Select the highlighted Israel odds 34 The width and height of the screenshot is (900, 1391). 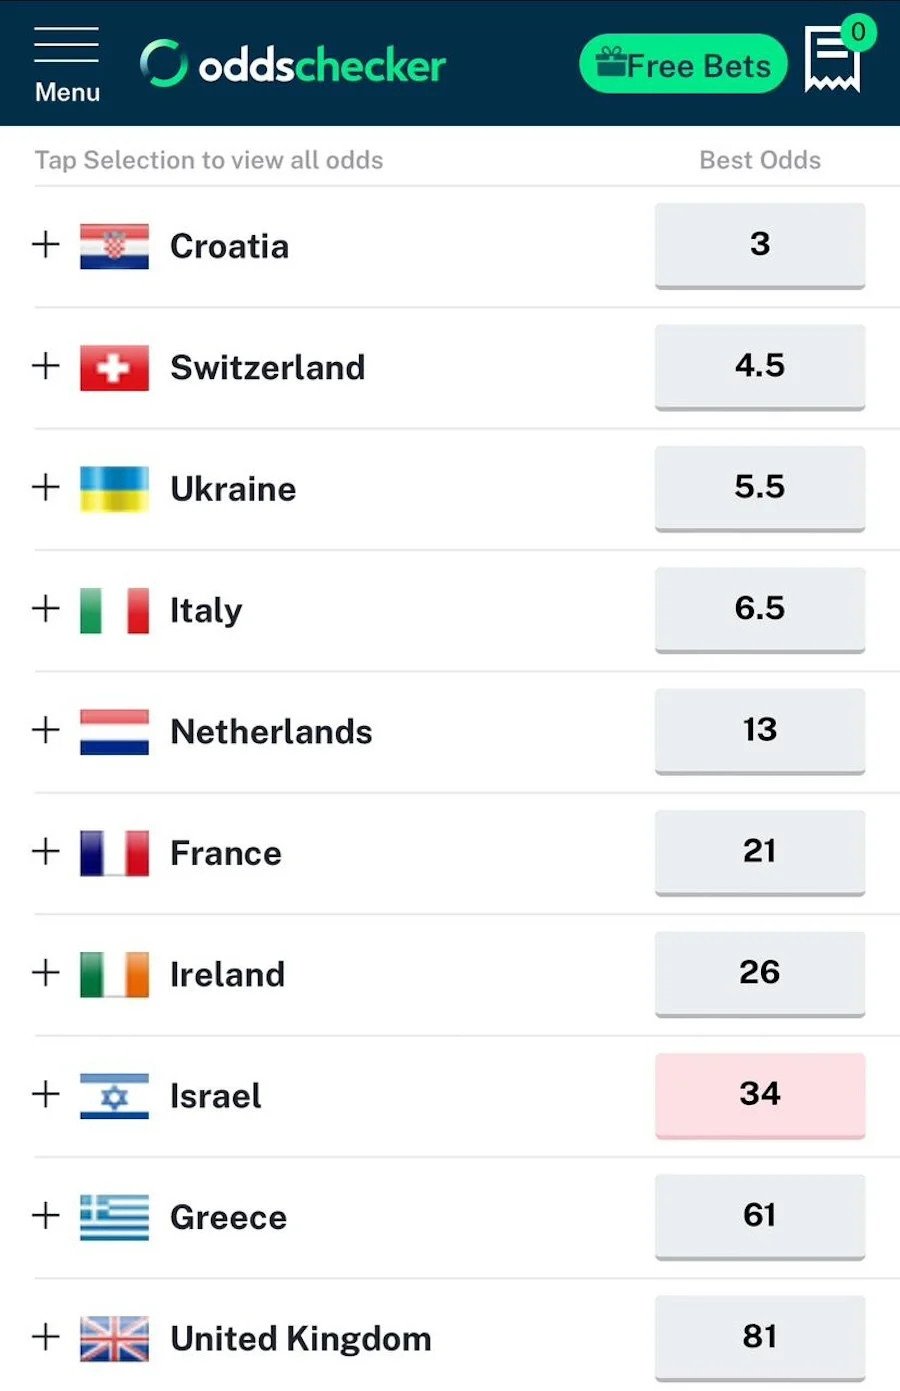759,1094
